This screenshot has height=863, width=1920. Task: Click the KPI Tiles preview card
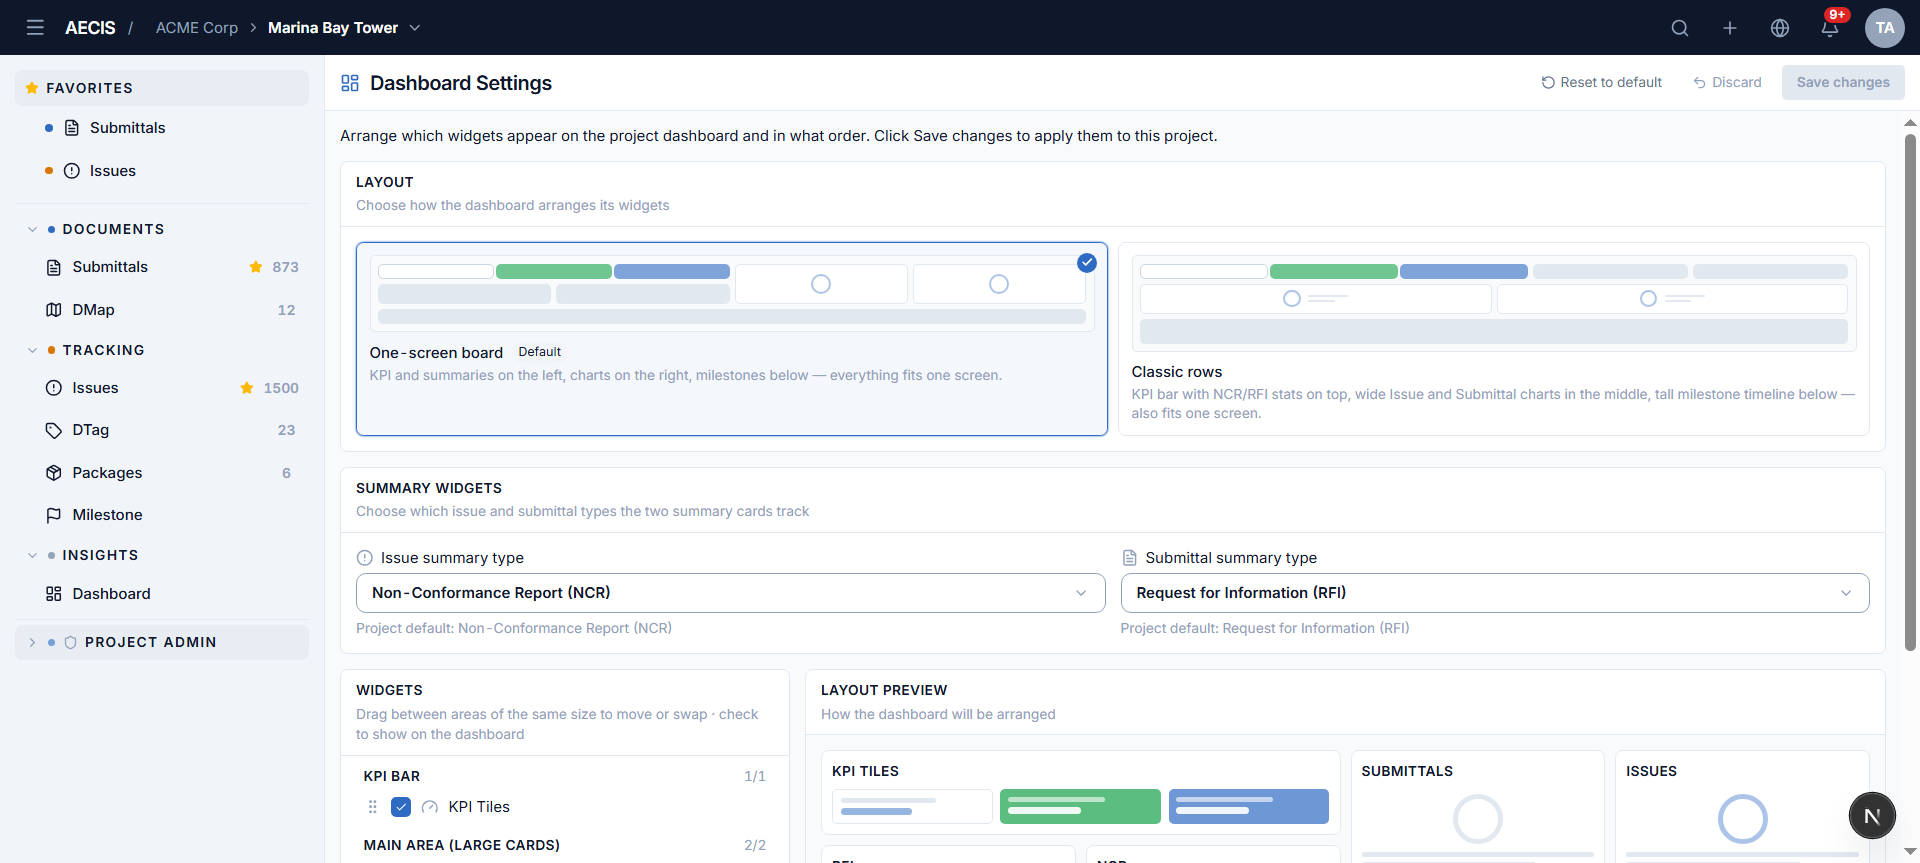coord(1081,793)
